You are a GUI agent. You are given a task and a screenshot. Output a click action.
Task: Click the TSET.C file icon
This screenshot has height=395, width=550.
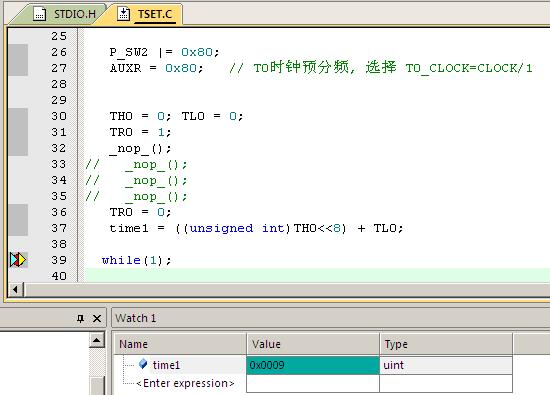pyautogui.click(x=123, y=14)
